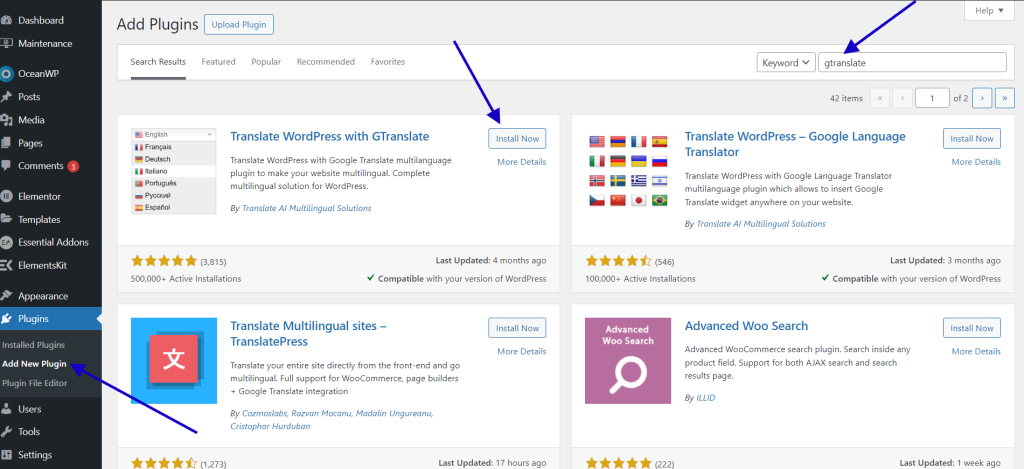Screen dimensions: 1024x469
Task: Install the TranslatePress plugin
Action: [x=517, y=328]
